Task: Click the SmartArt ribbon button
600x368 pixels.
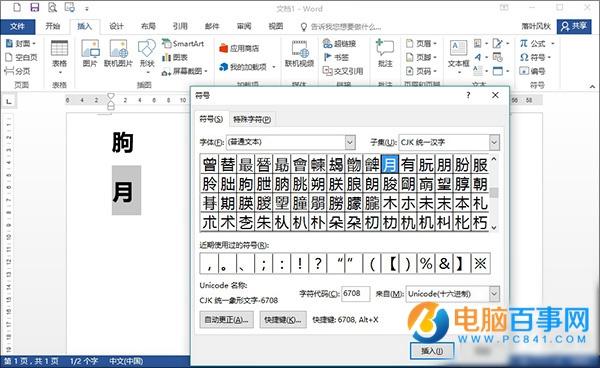Action: [x=183, y=43]
